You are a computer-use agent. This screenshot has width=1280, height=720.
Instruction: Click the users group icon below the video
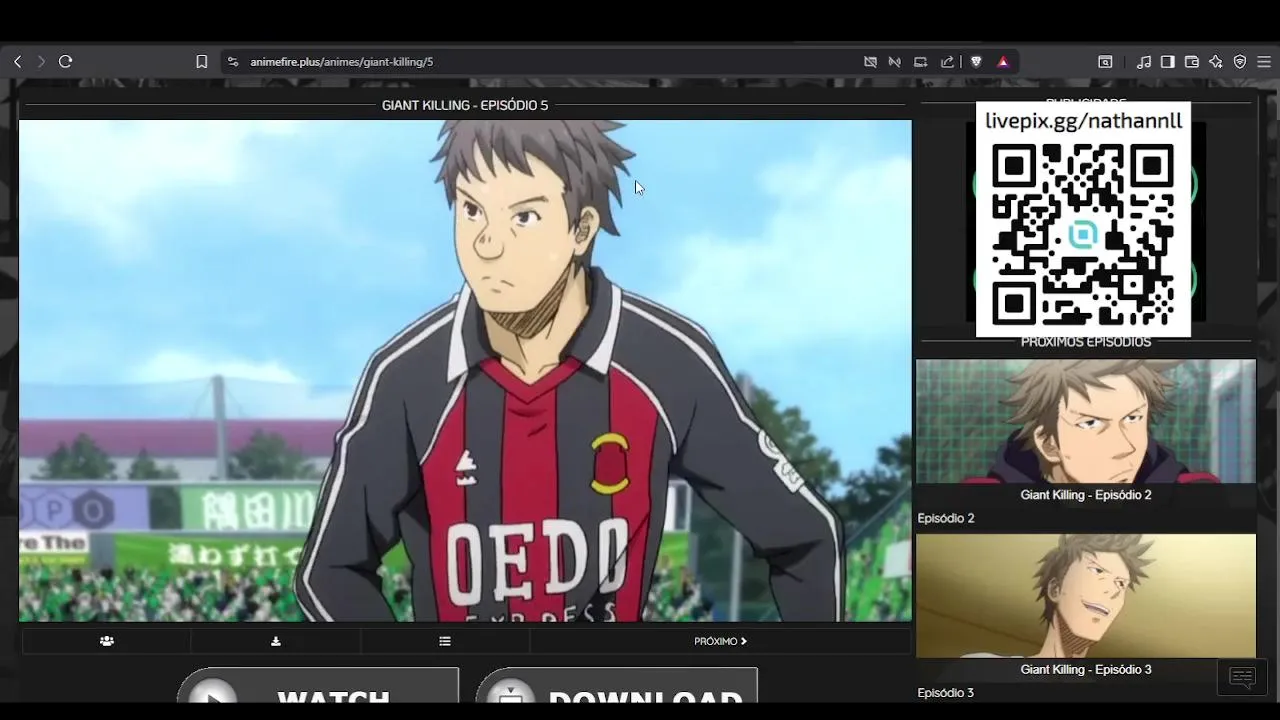(107, 641)
